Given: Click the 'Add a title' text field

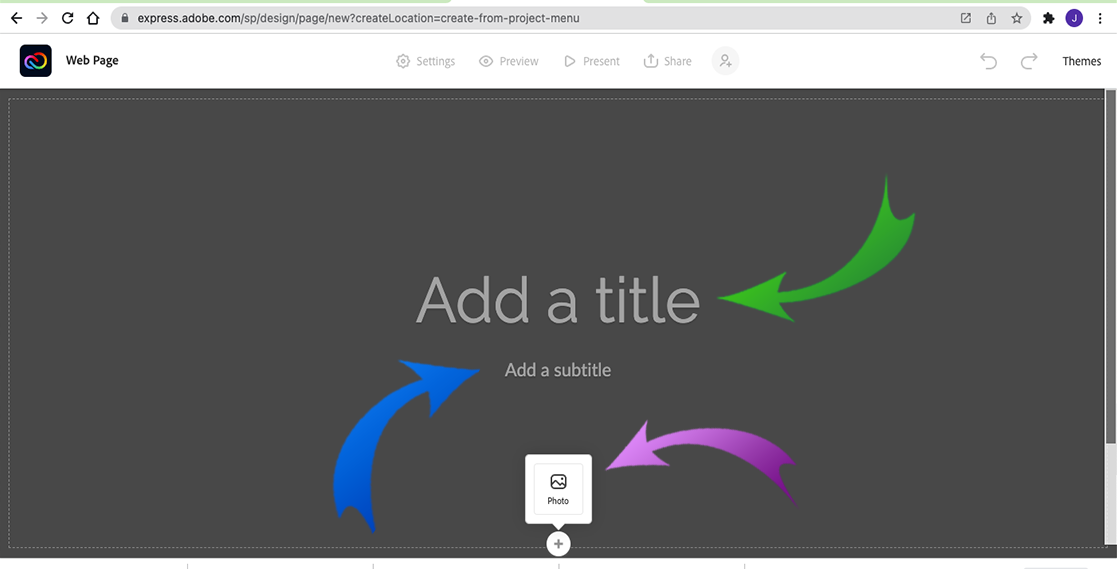Looking at the screenshot, I should pyautogui.click(x=557, y=299).
